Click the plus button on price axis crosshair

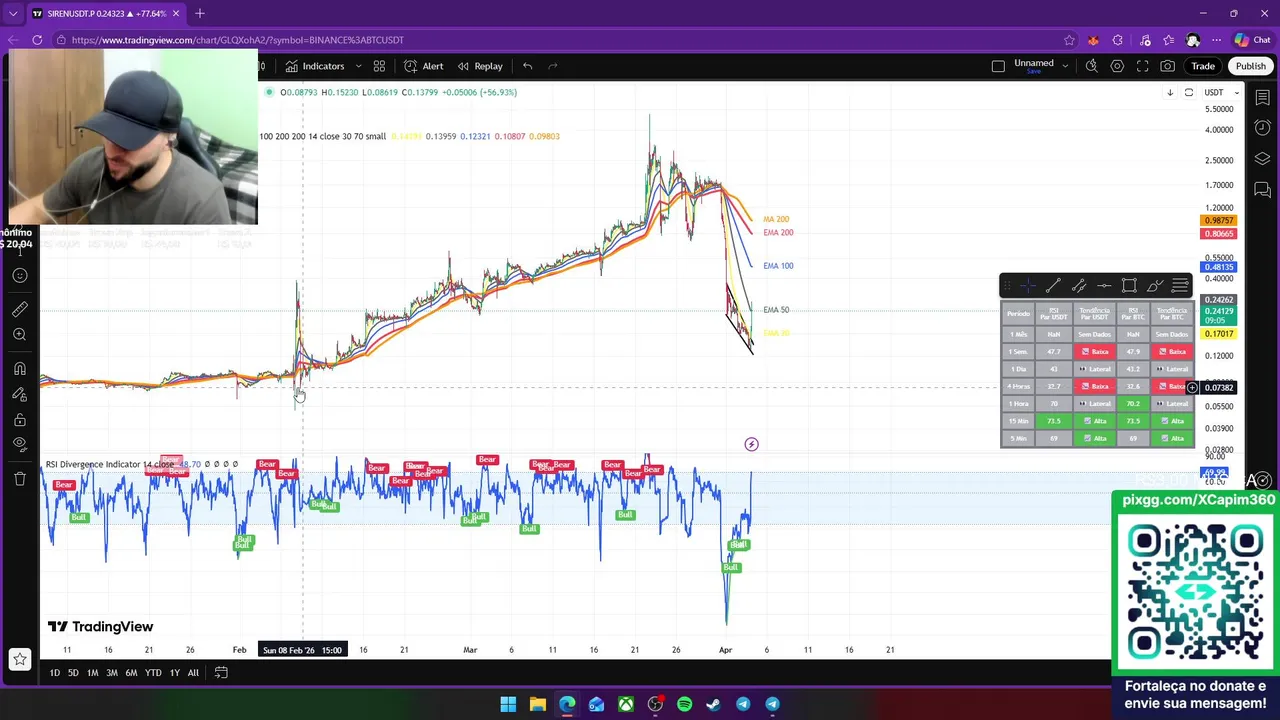[x=1192, y=388]
